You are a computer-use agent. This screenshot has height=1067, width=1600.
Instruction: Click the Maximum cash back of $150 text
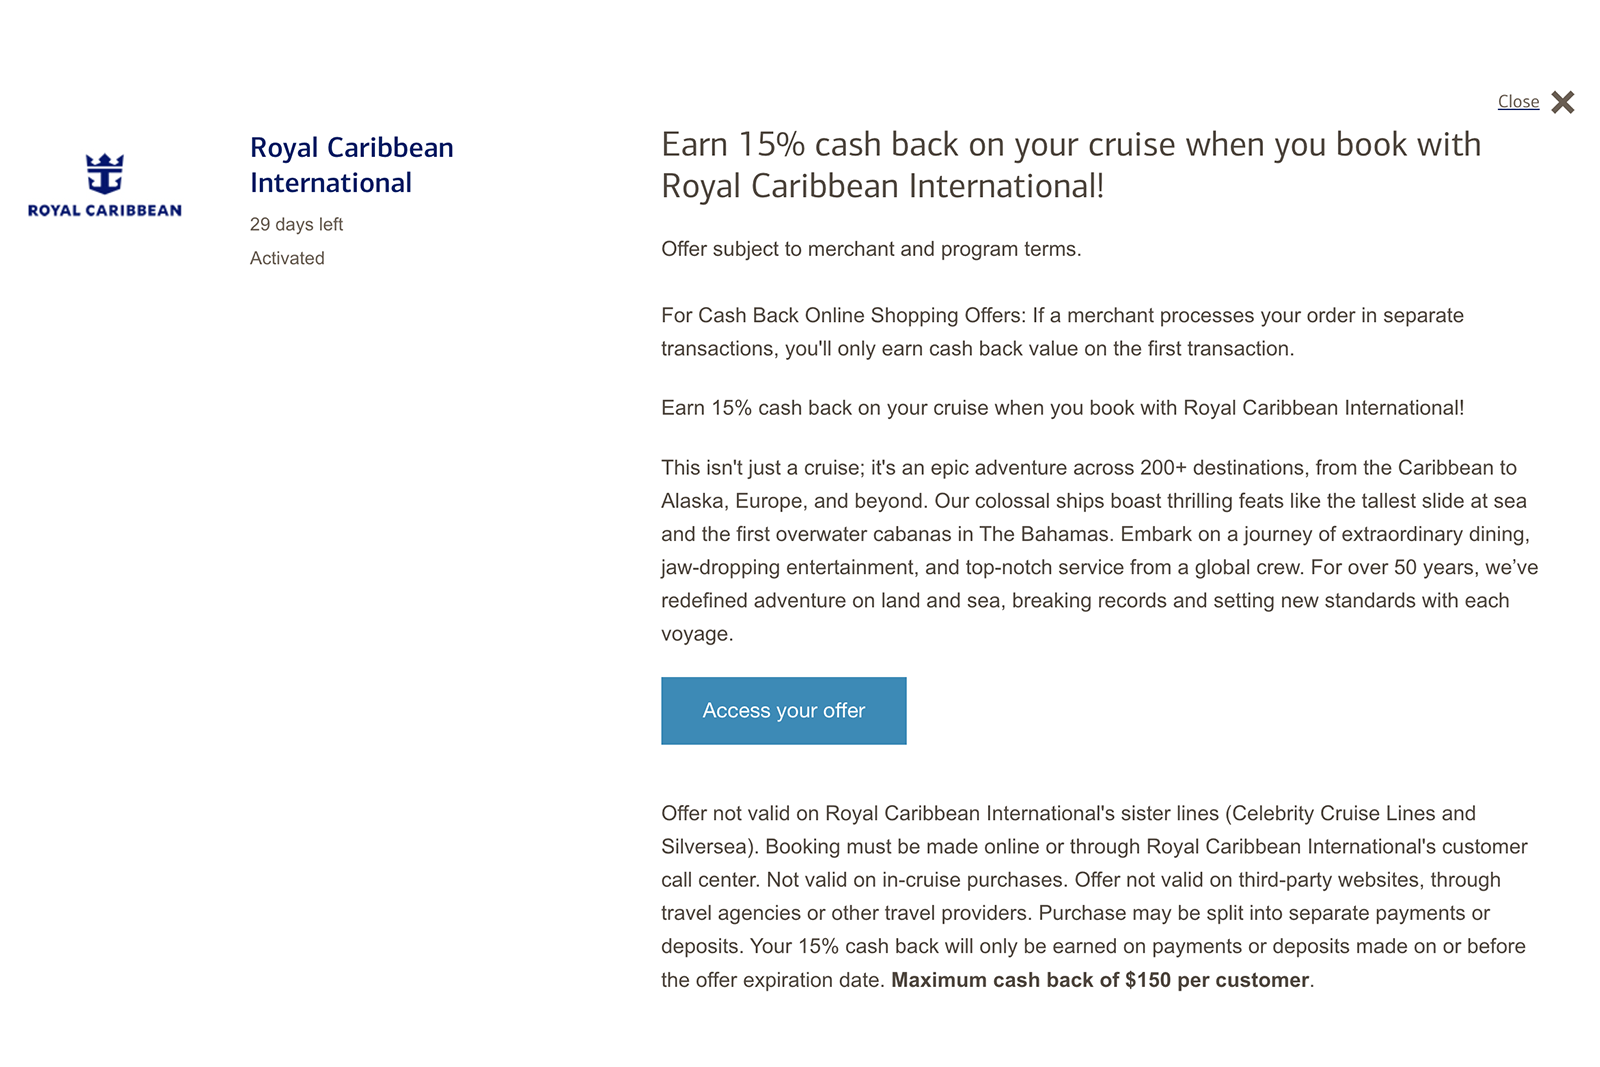coord(1098,980)
